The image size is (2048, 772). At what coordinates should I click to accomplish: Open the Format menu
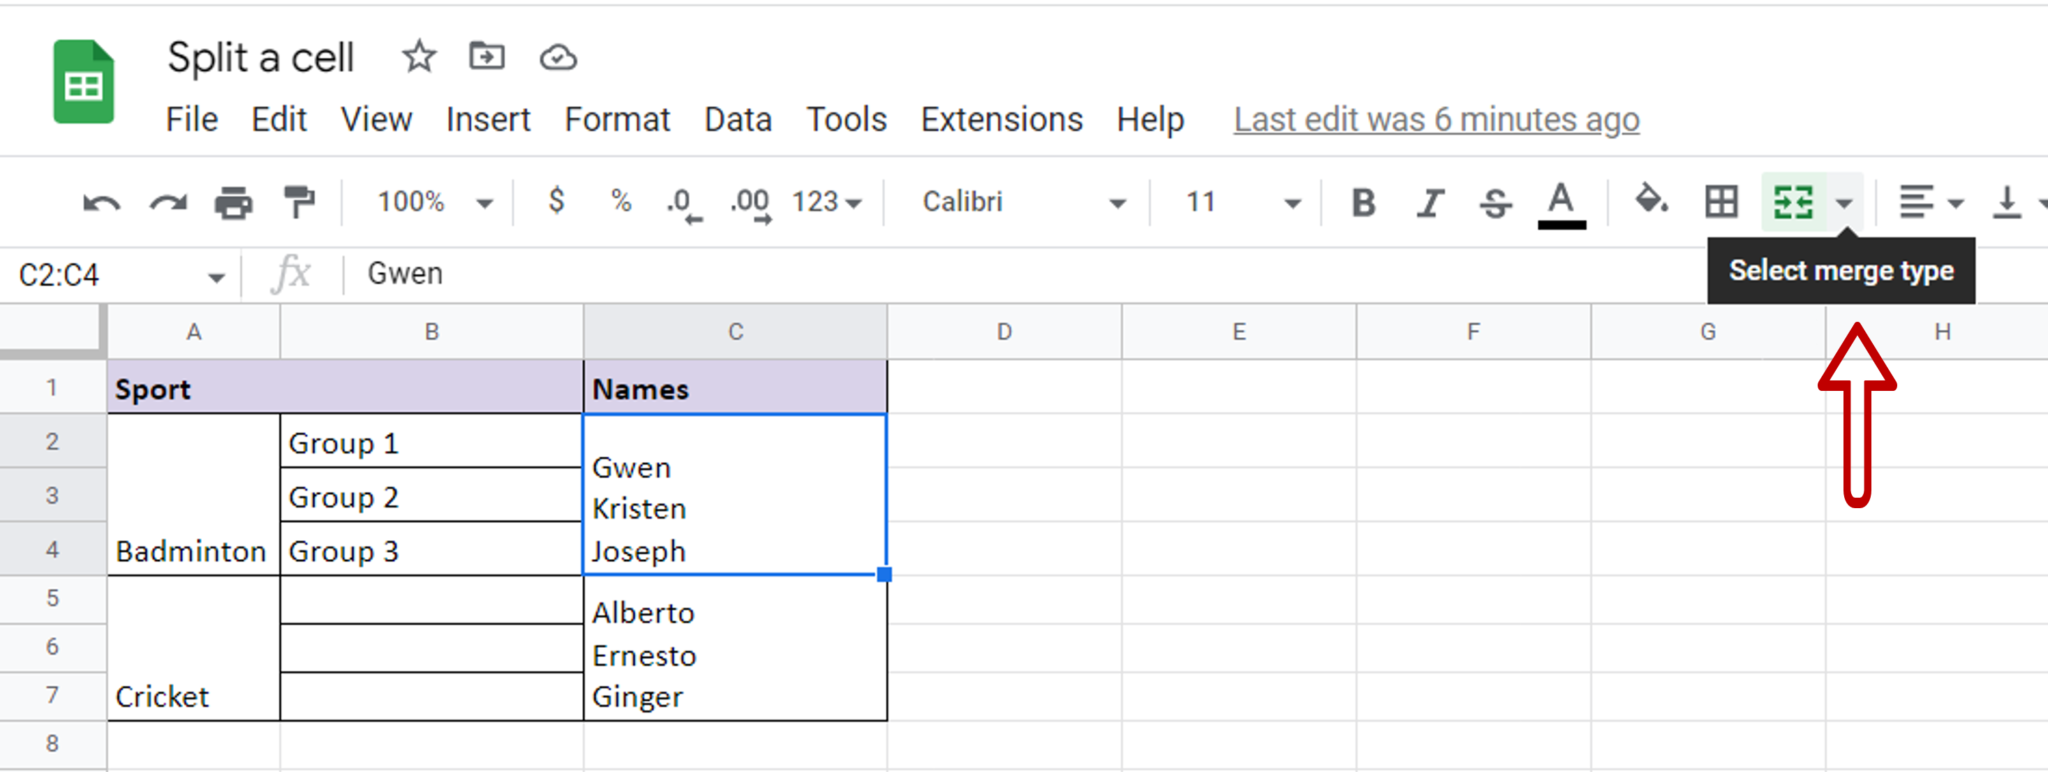(x=617, y=119)
